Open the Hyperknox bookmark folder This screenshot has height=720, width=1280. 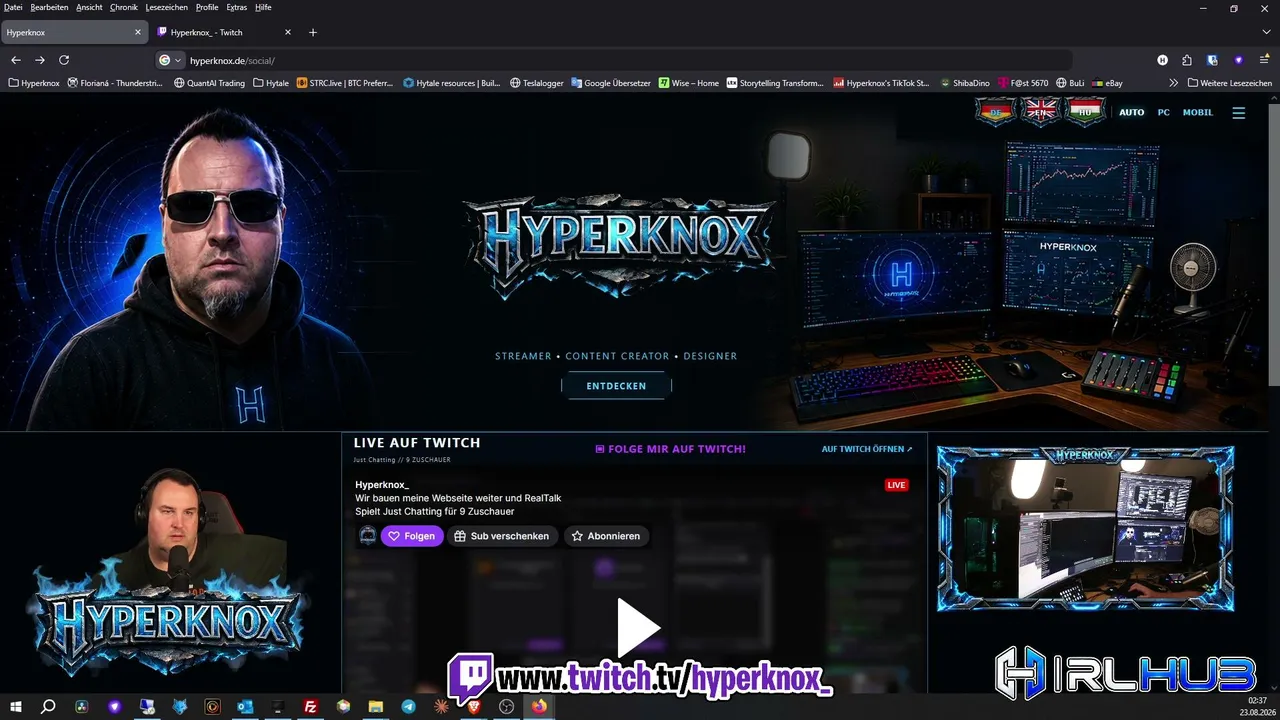(34, 83)
